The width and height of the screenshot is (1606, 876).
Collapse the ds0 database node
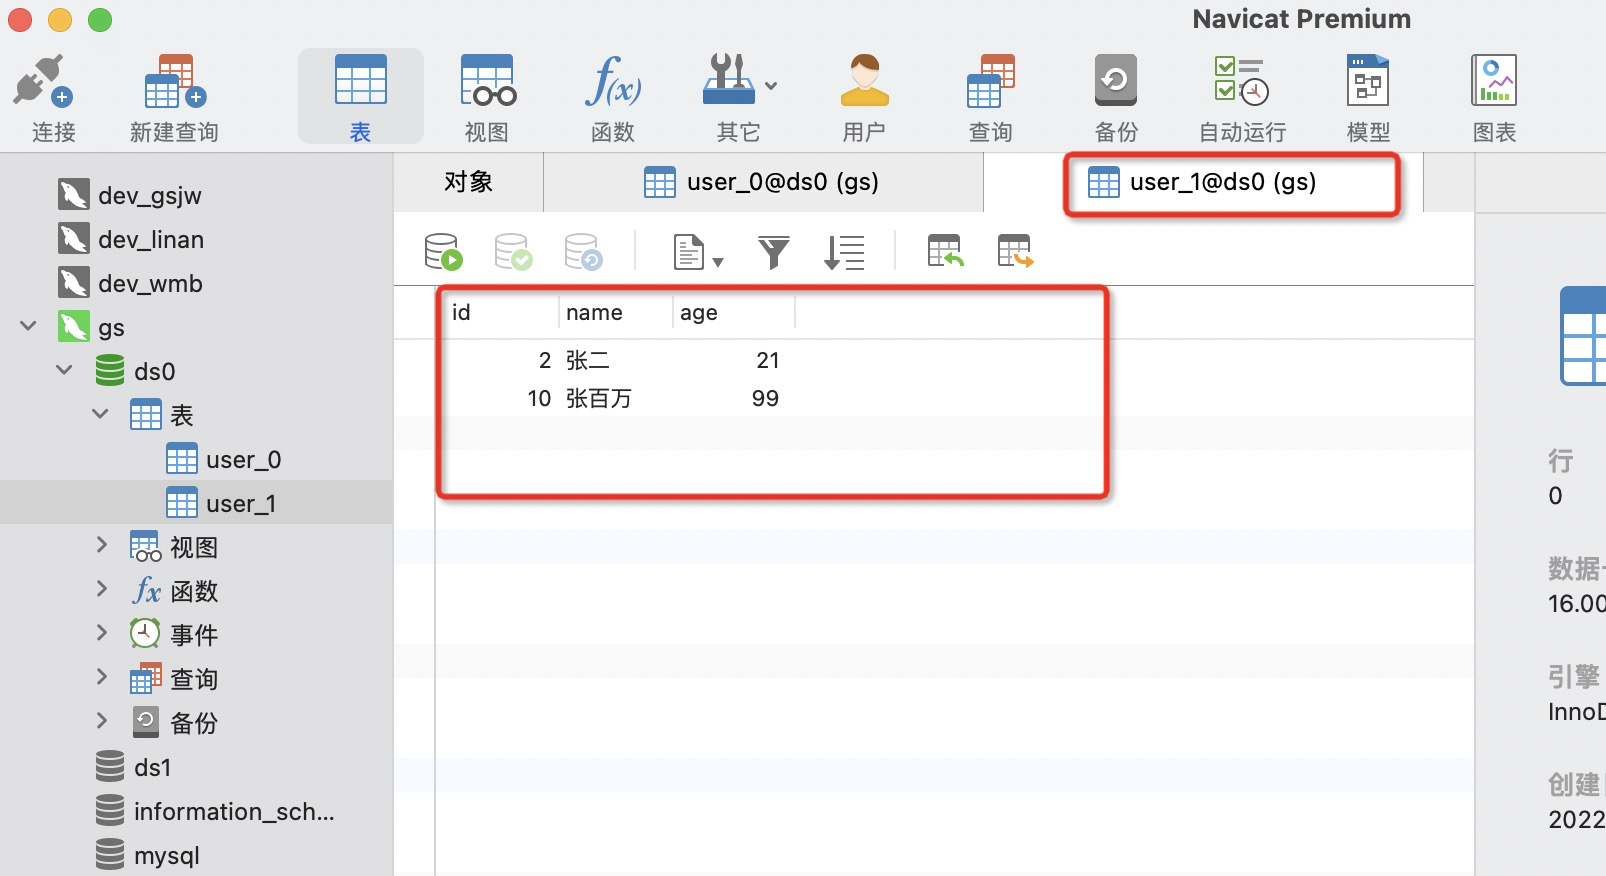point(65,370)
